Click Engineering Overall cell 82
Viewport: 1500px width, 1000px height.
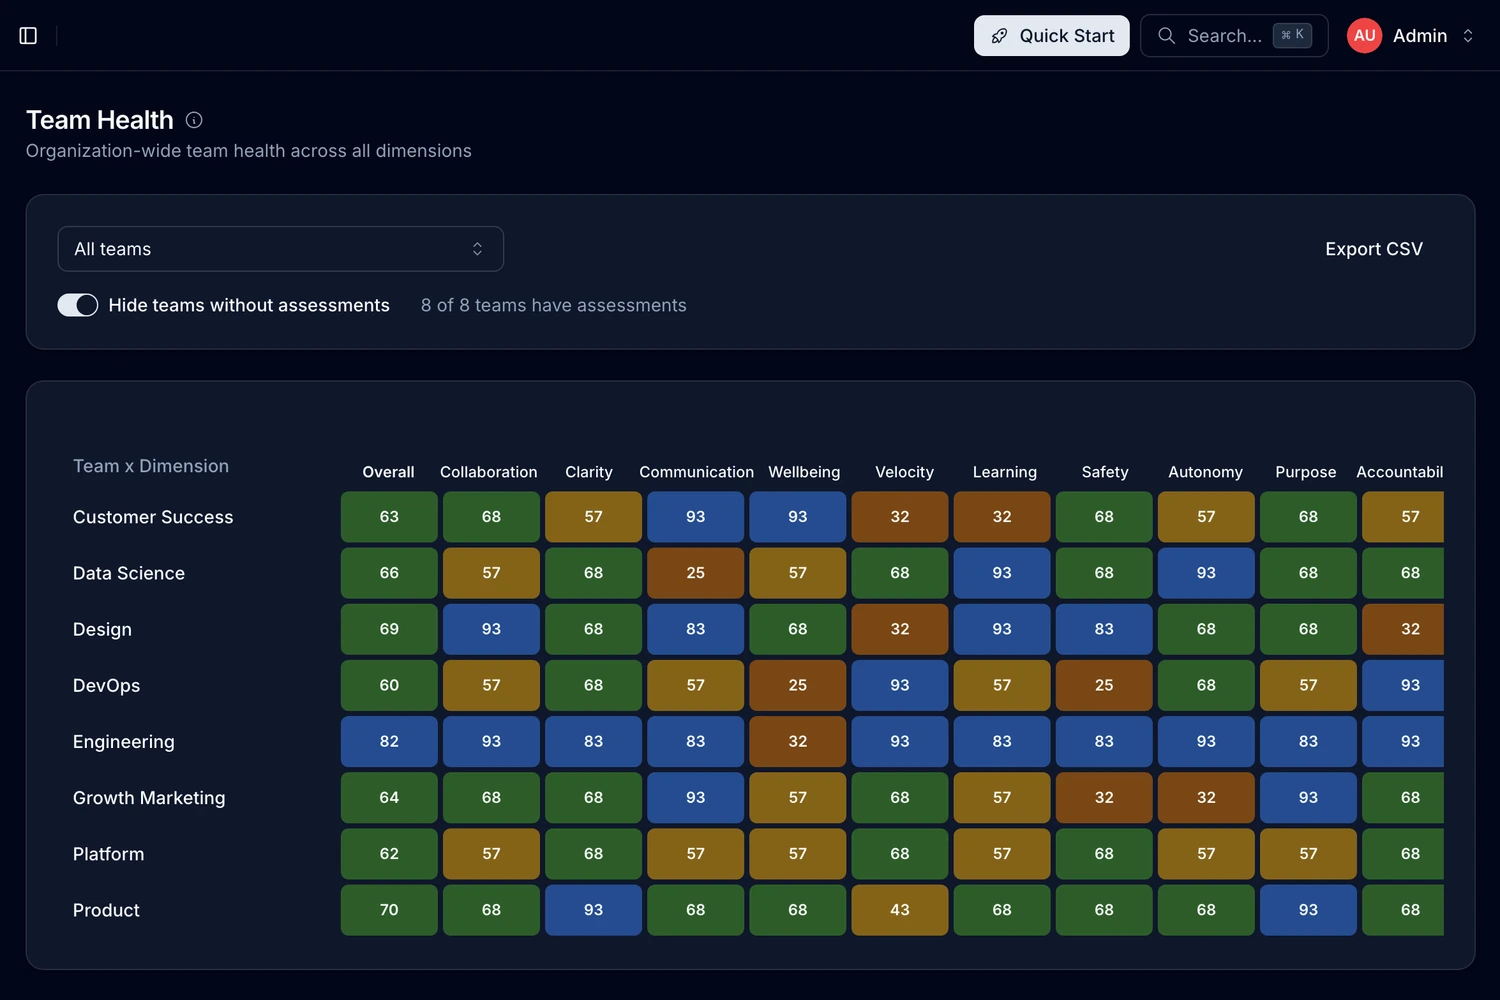point(389,741)
